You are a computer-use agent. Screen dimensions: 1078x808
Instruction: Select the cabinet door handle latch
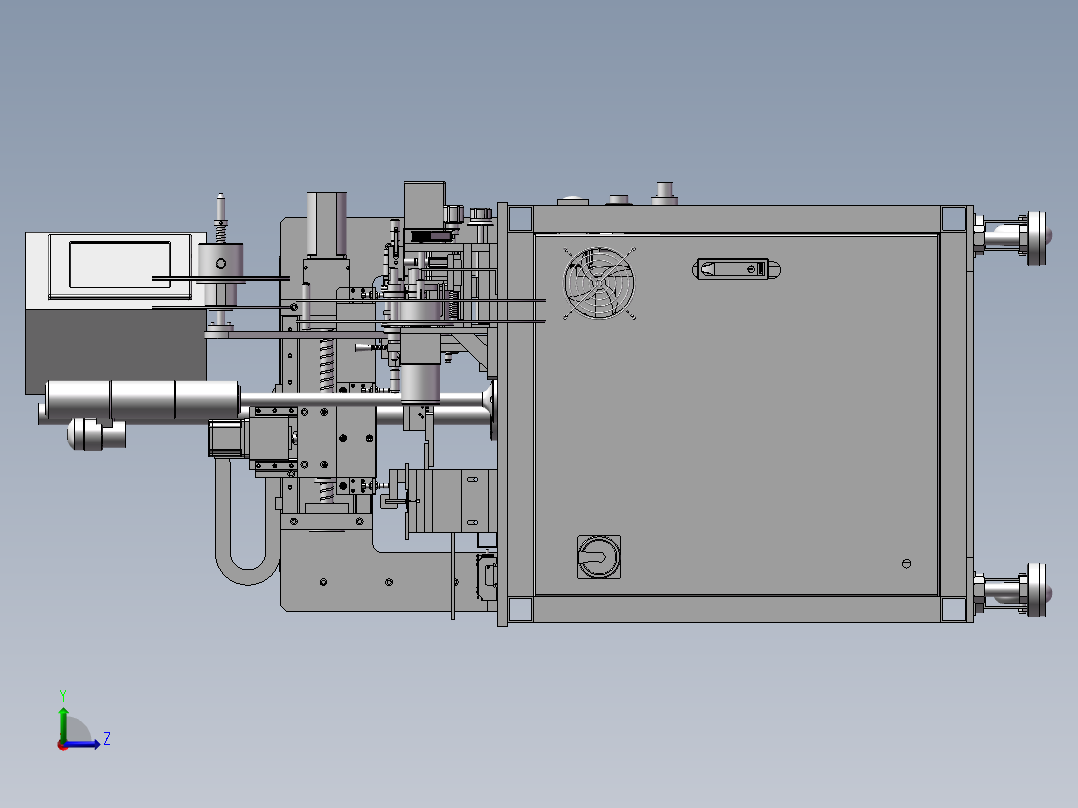click(736, 269)
